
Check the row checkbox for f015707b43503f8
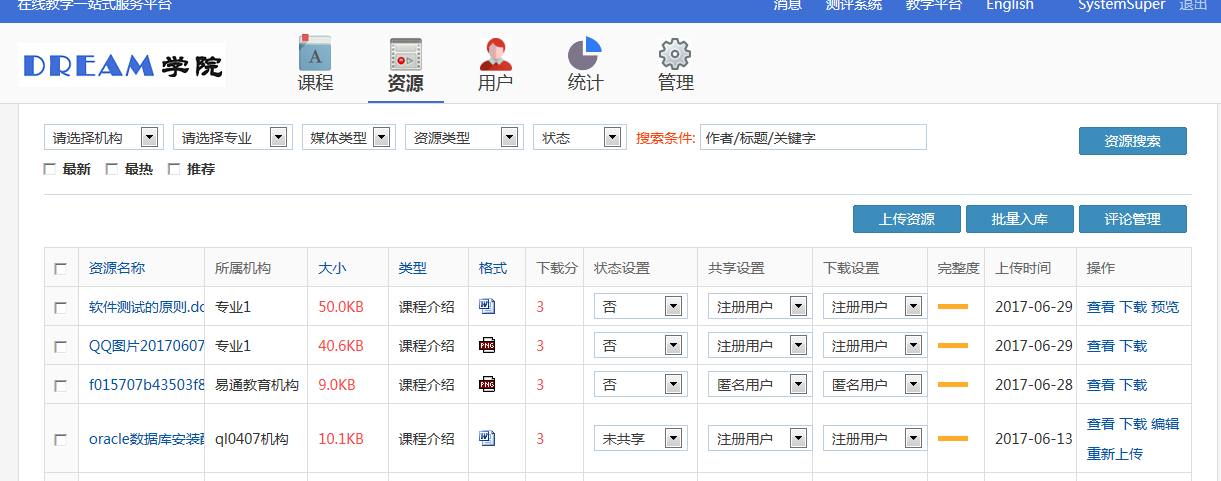coord(60,385)
